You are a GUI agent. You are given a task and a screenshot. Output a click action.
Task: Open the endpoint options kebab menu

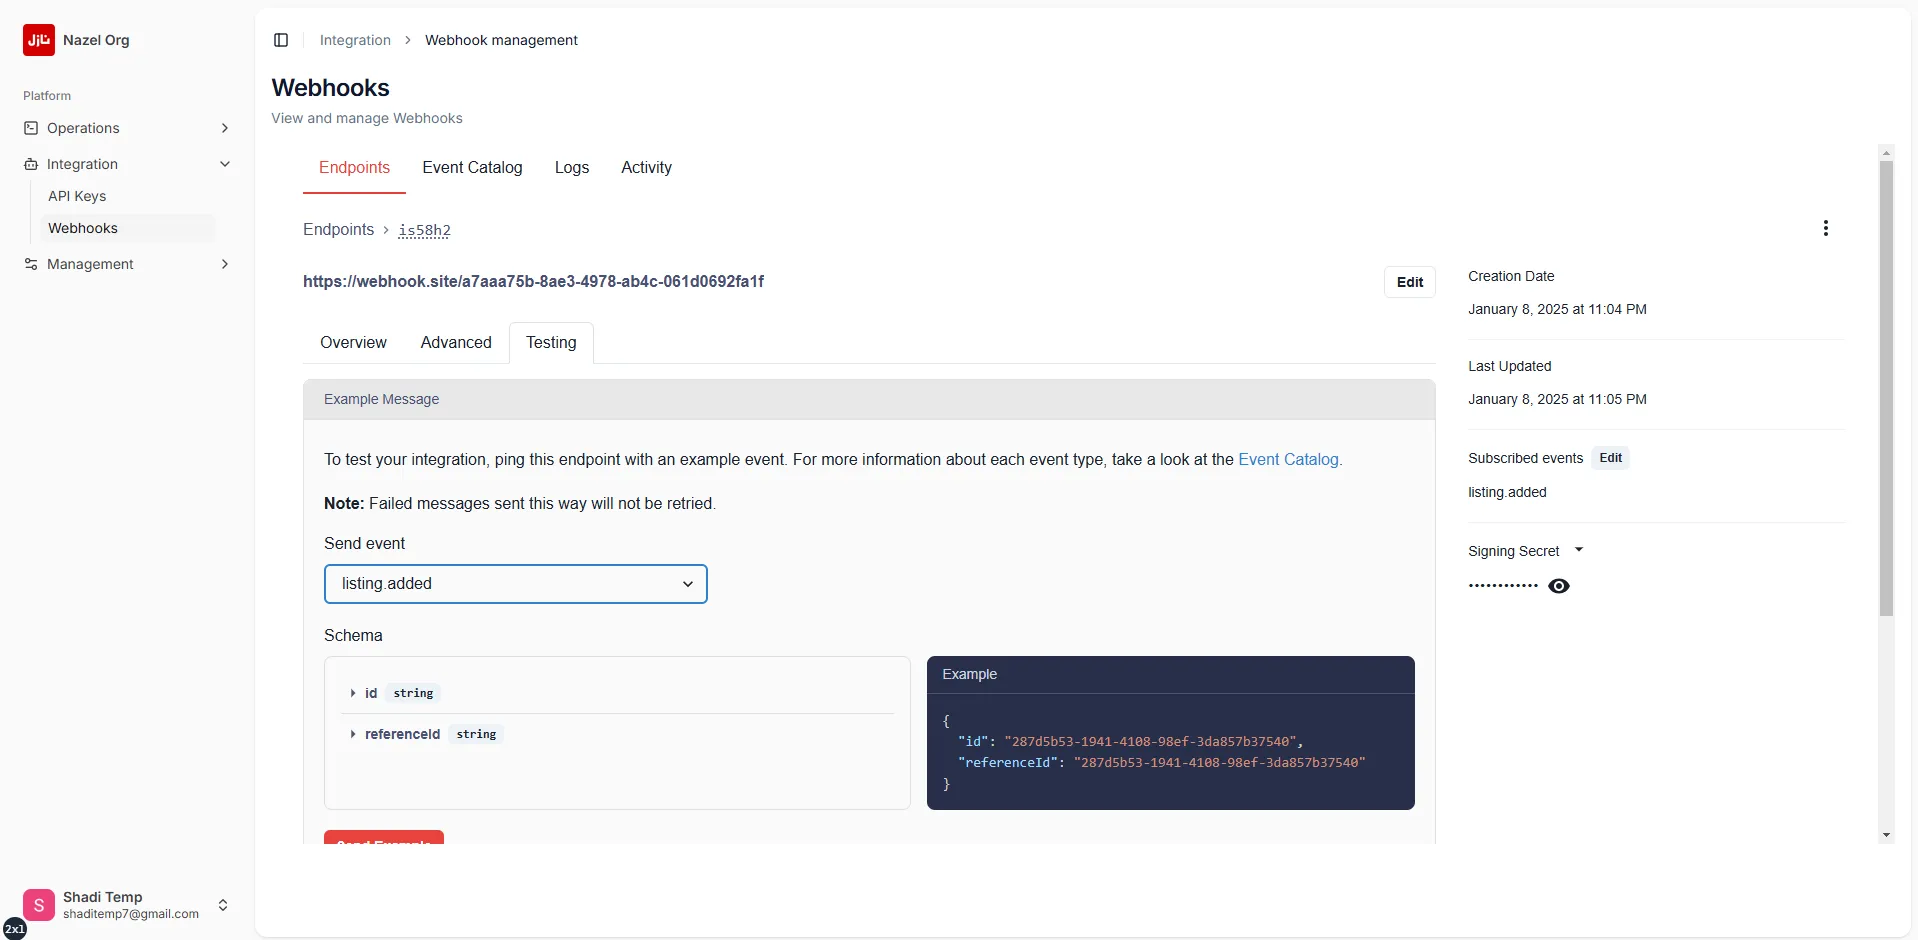pos(1825,228)
